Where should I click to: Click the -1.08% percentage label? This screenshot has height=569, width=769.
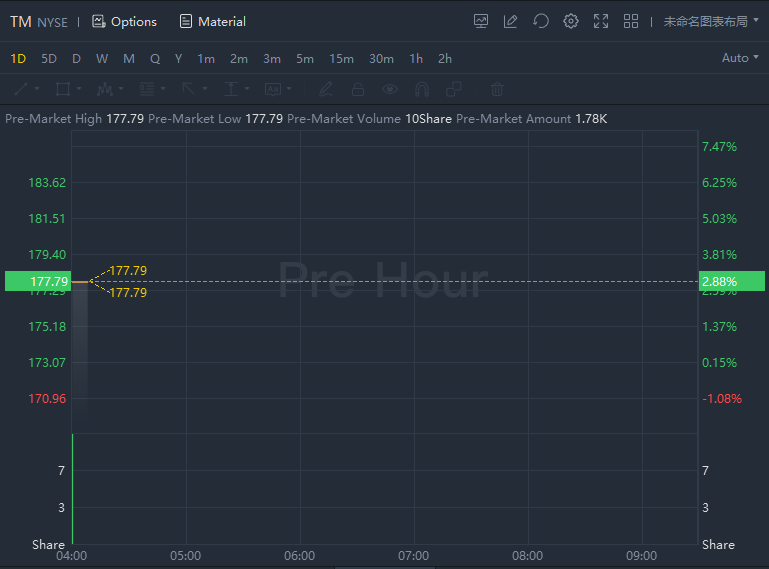click(722, 398)
